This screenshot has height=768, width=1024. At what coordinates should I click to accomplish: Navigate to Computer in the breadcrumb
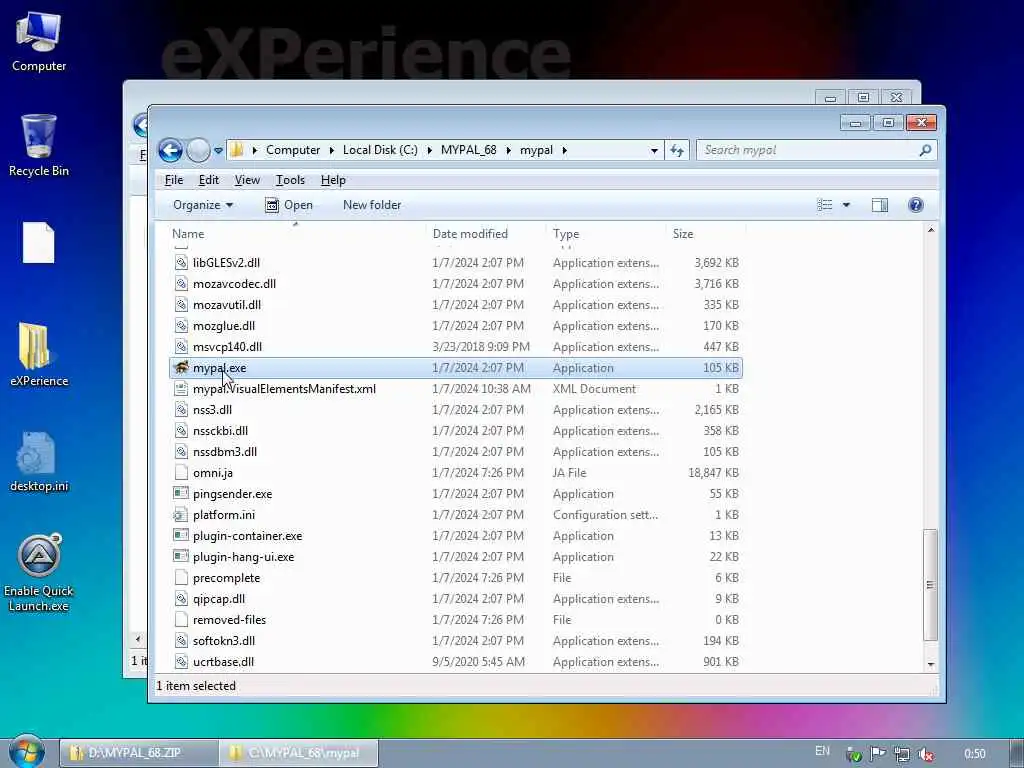pyautogui.click(x=293, y=150)
